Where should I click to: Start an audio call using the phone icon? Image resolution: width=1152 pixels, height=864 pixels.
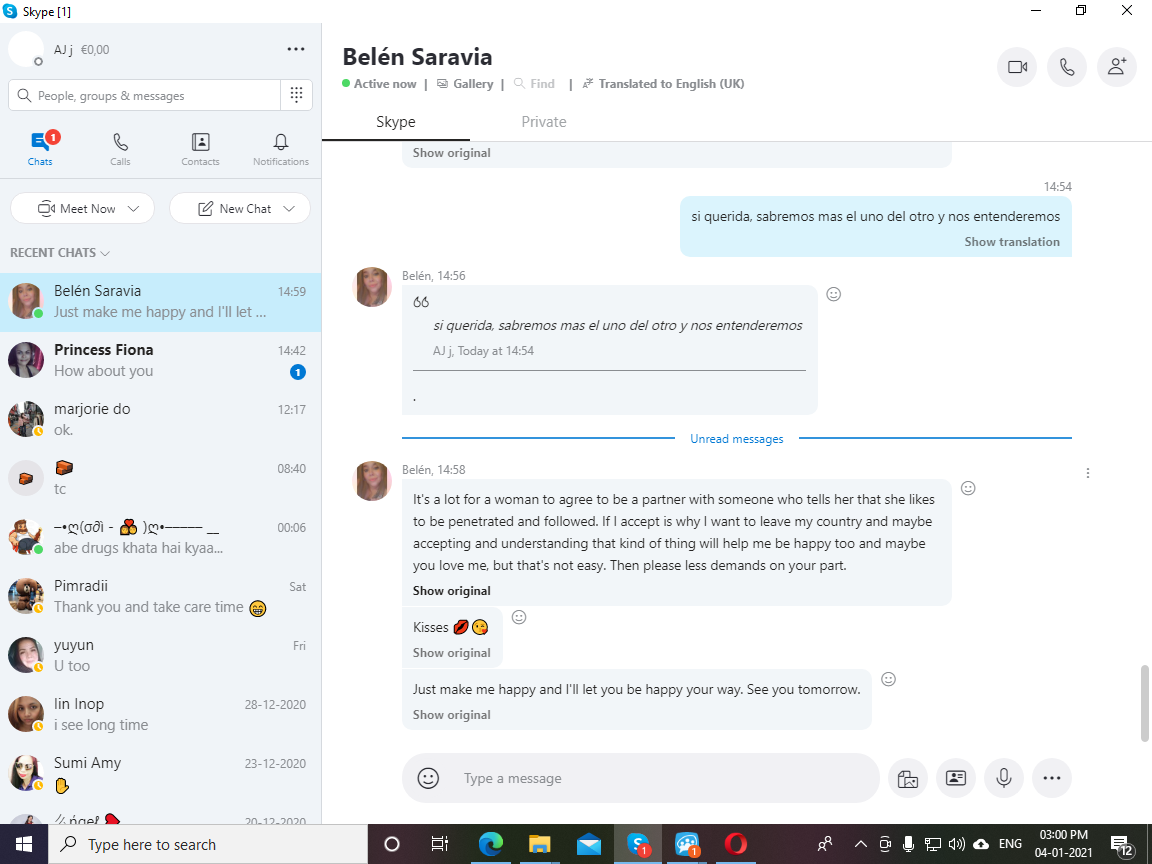pyautogui.click(x=1067, y=67)
